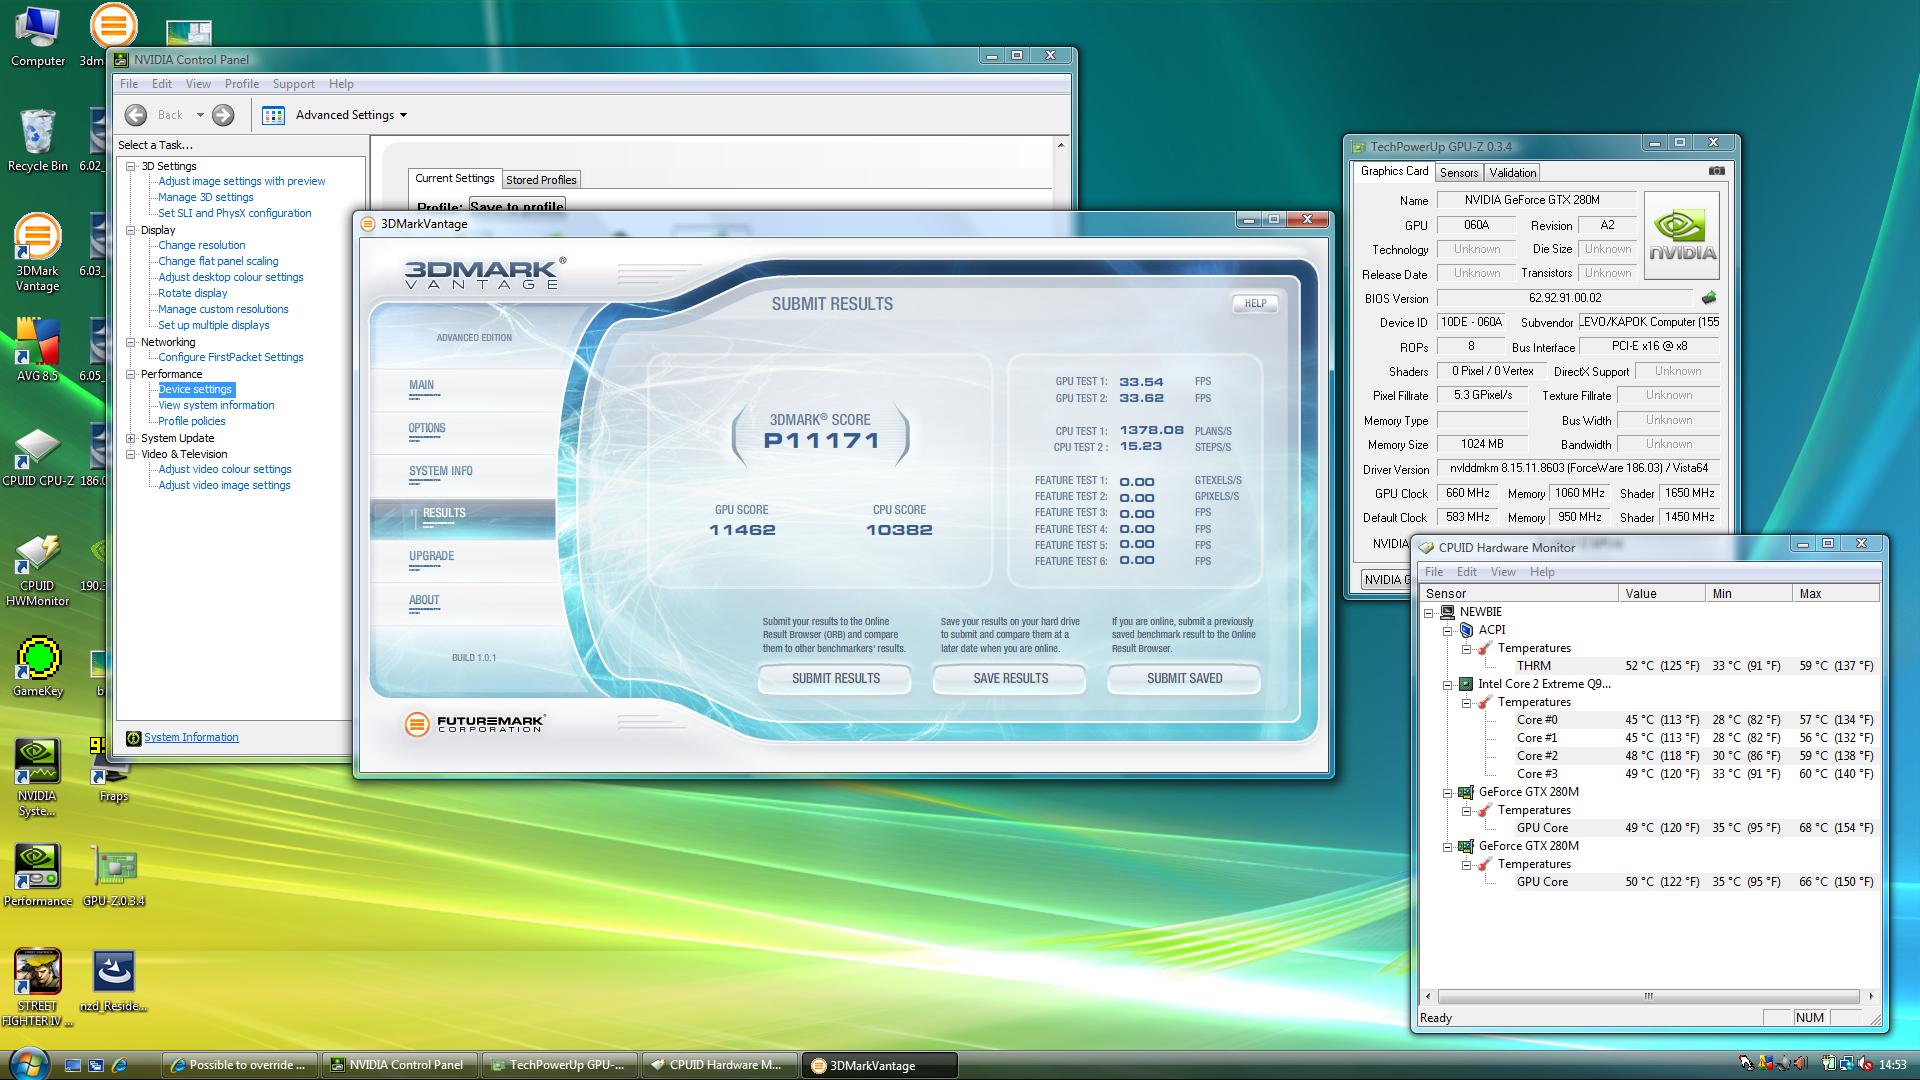This screenshot has height=1080, width=1920.
Task: Click horizontal scrollbar in Hardware Monitor
Action: click(x=1648, y=996)
